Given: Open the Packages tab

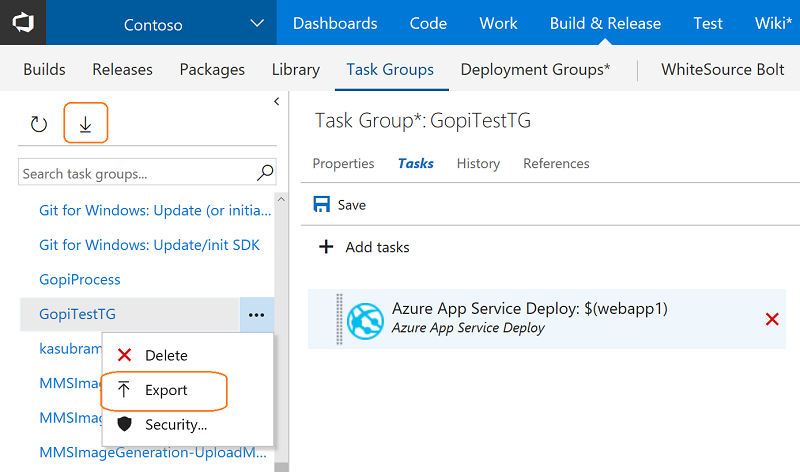Looking at the screenshot, I should coord(212,69).
